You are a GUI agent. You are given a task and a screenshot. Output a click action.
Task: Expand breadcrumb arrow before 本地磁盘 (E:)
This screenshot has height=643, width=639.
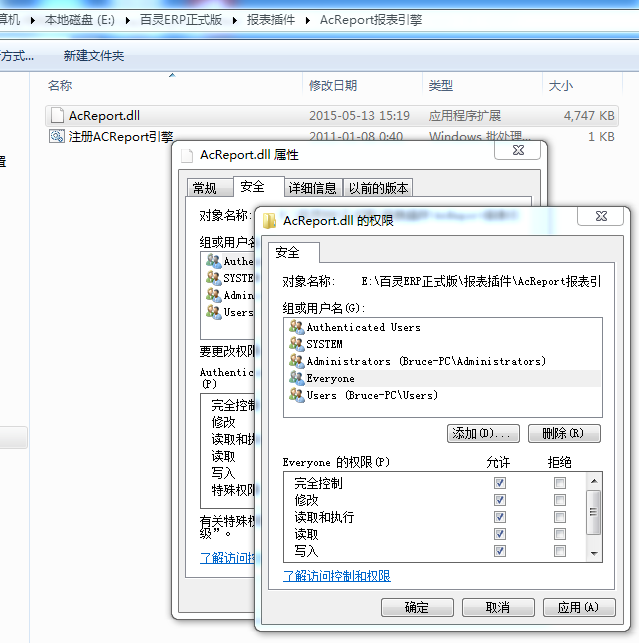(x=32, y=20)
